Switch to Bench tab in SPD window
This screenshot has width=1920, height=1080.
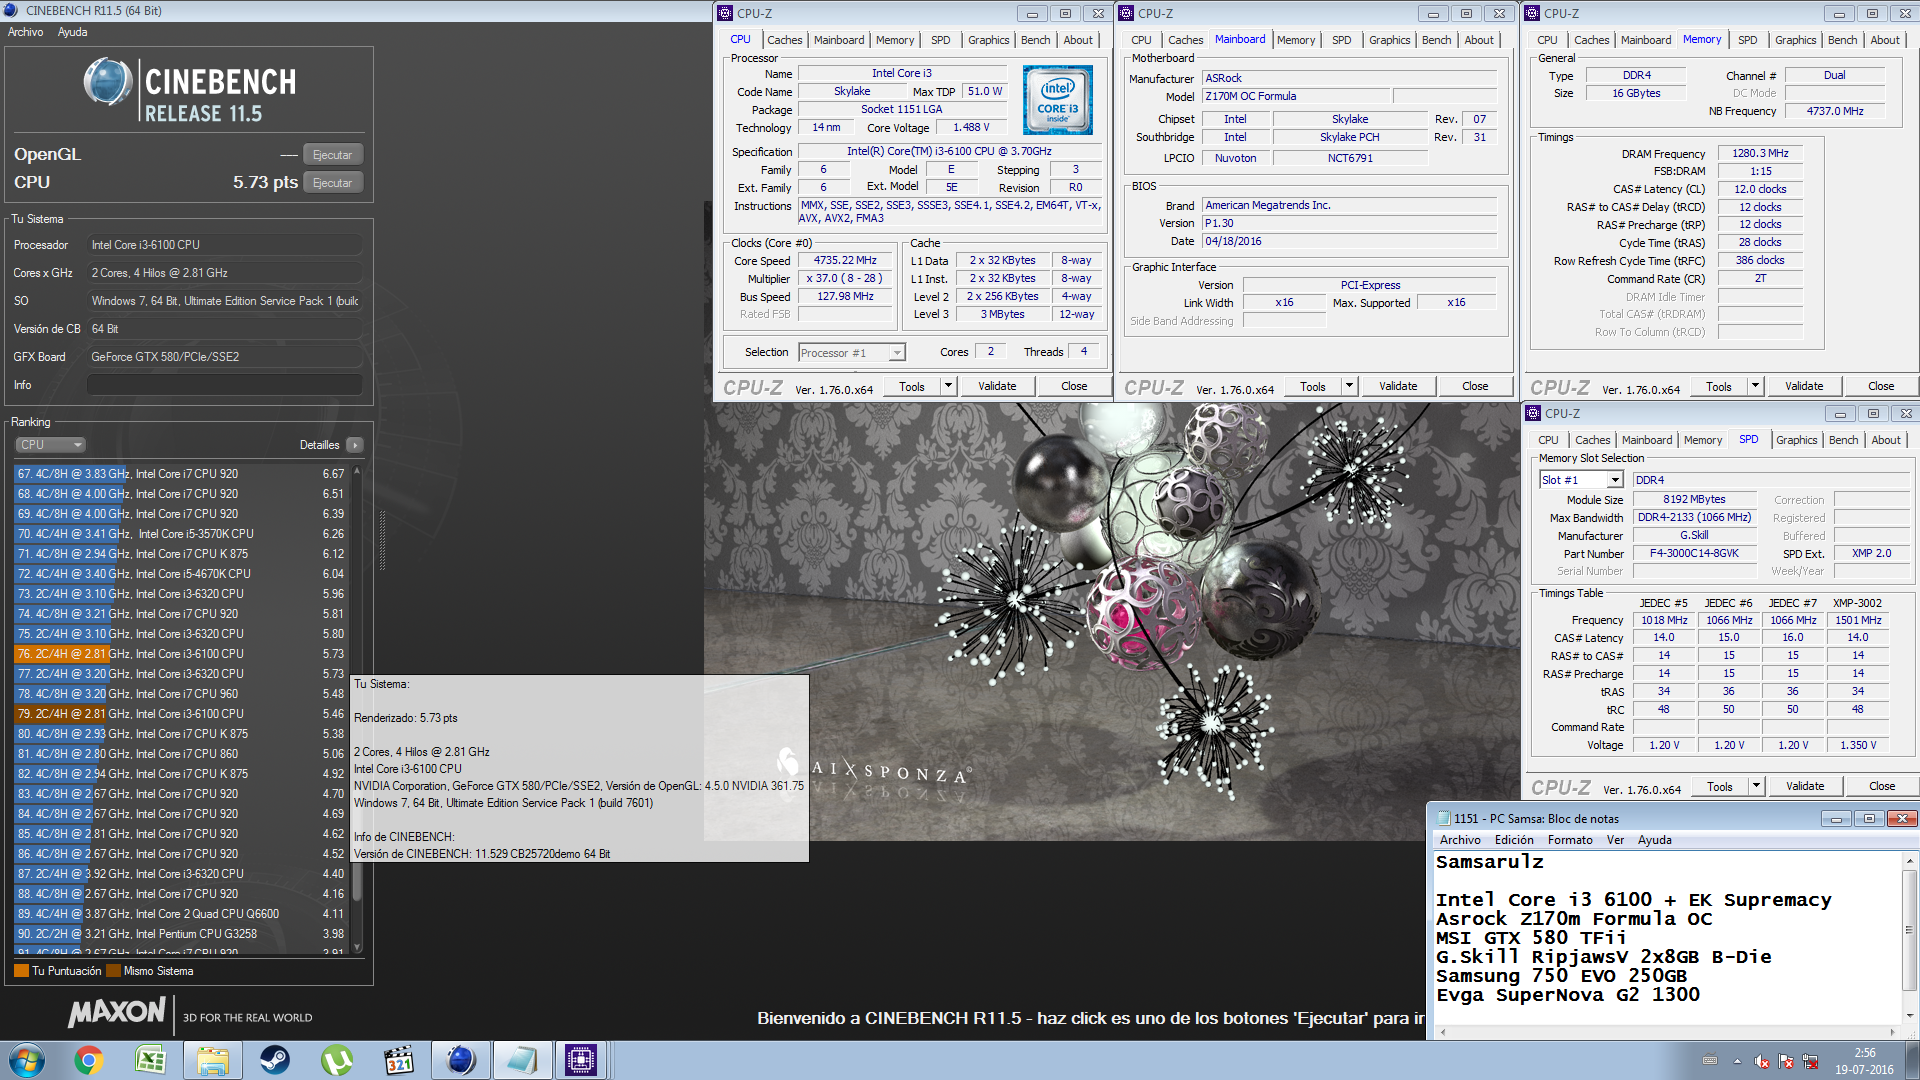[x=1844, y=440]
